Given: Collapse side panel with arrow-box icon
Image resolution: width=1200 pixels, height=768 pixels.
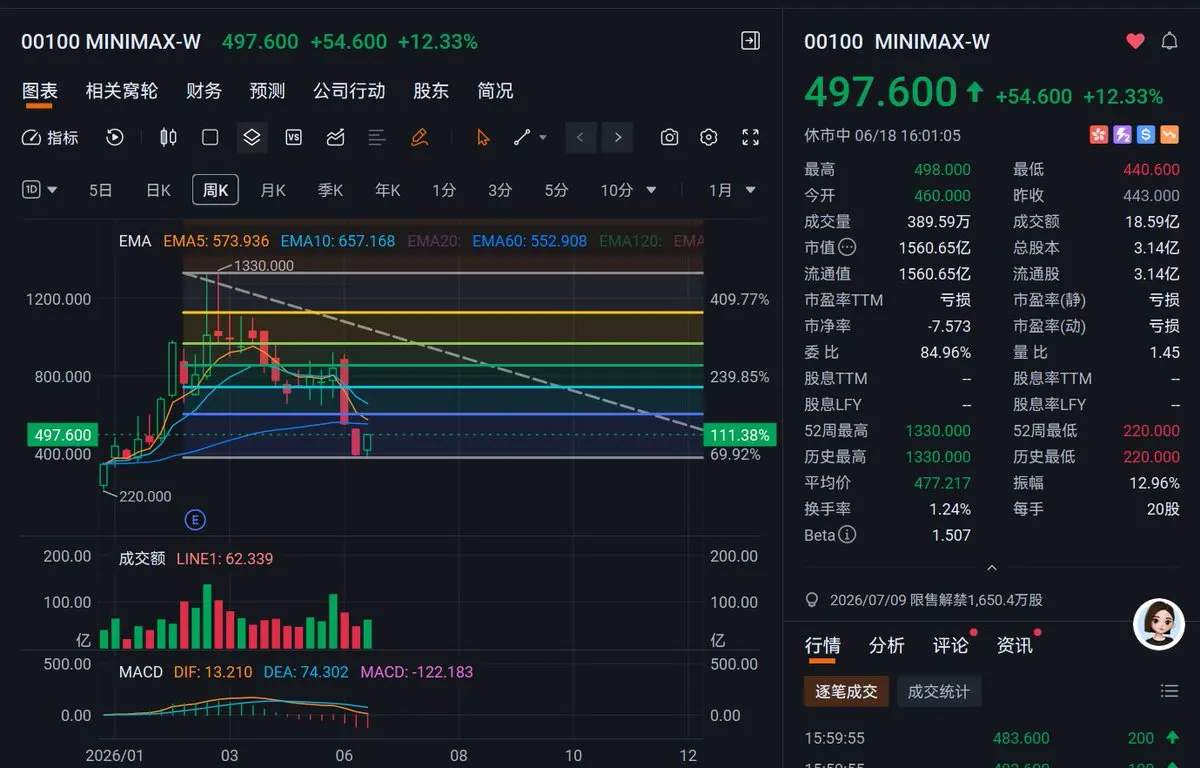Looking at the screenshot, I should tap(750, 41).
